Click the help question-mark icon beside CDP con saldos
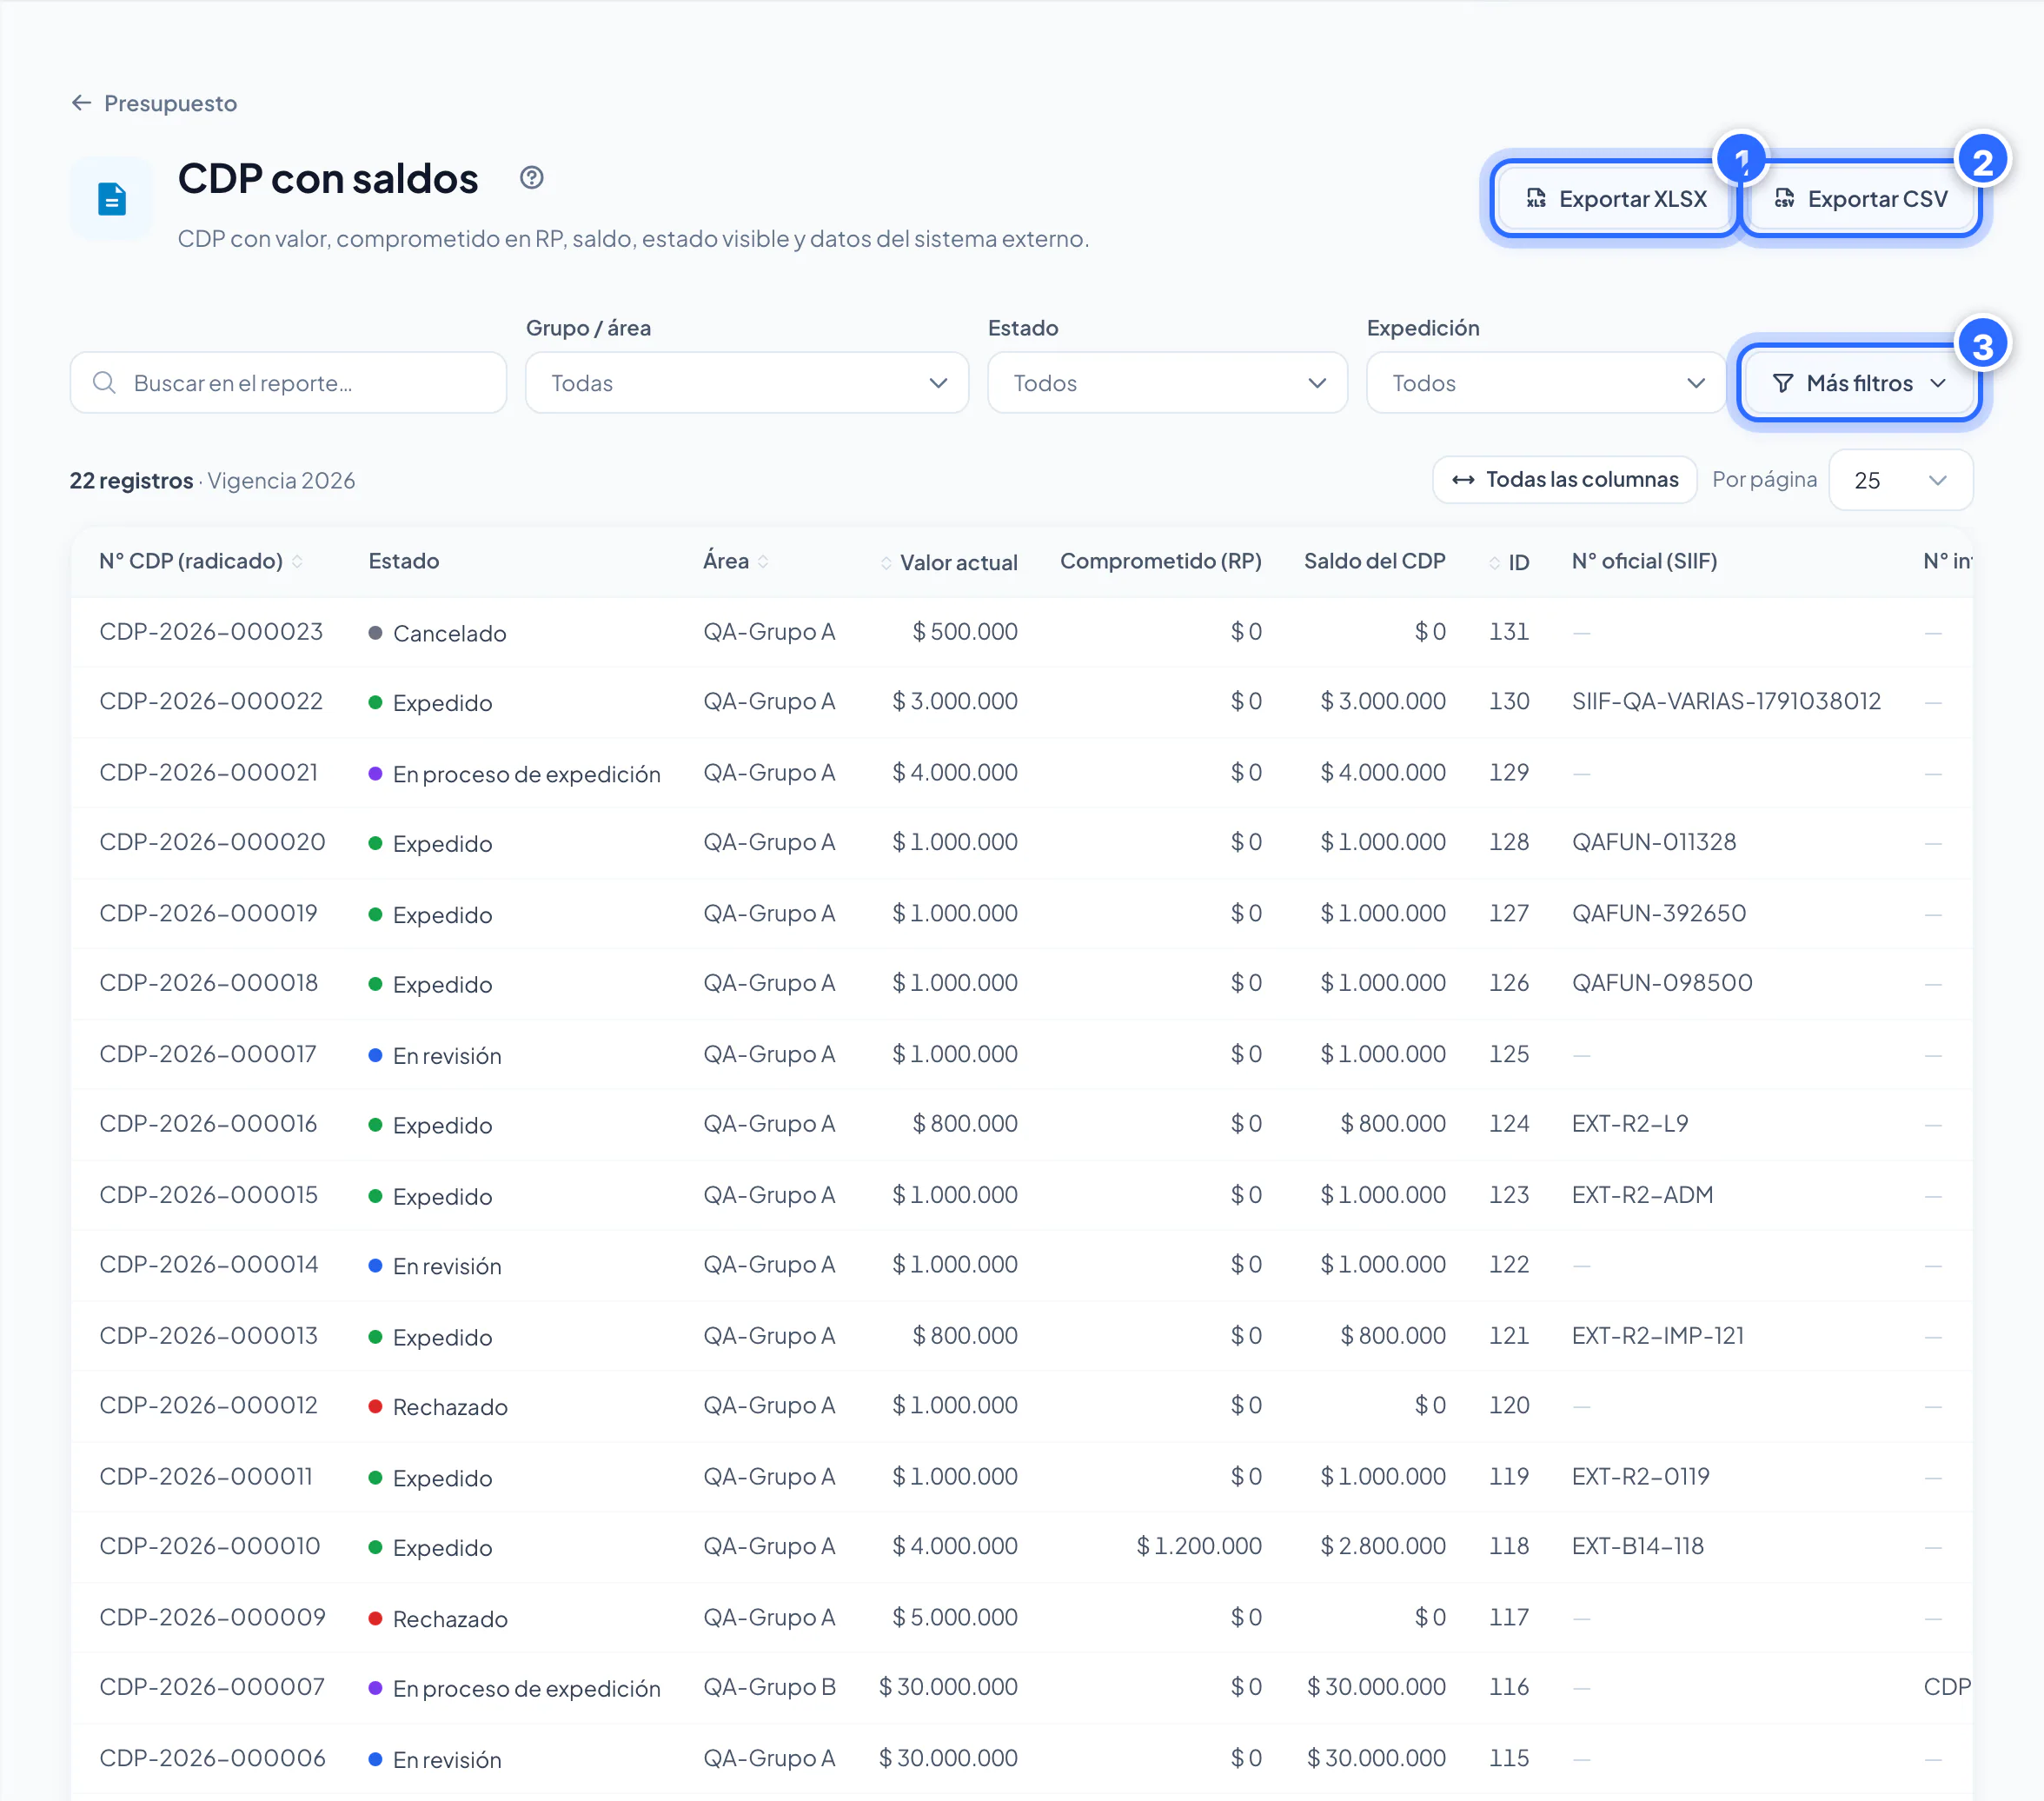 [x=532, y=178]
